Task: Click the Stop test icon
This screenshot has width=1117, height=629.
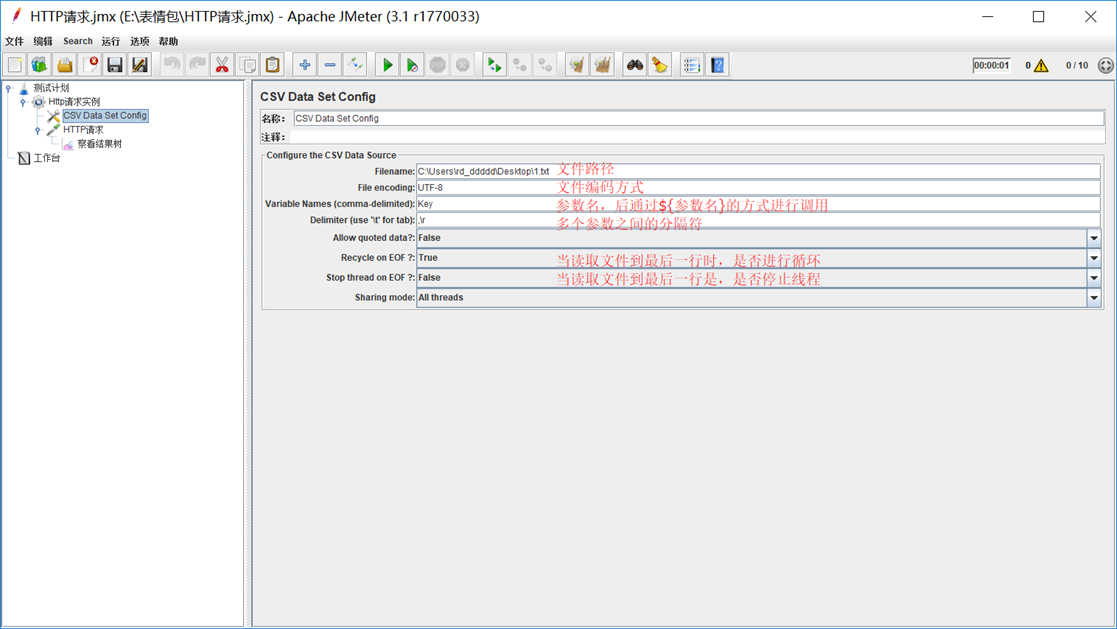Action: 437,65
